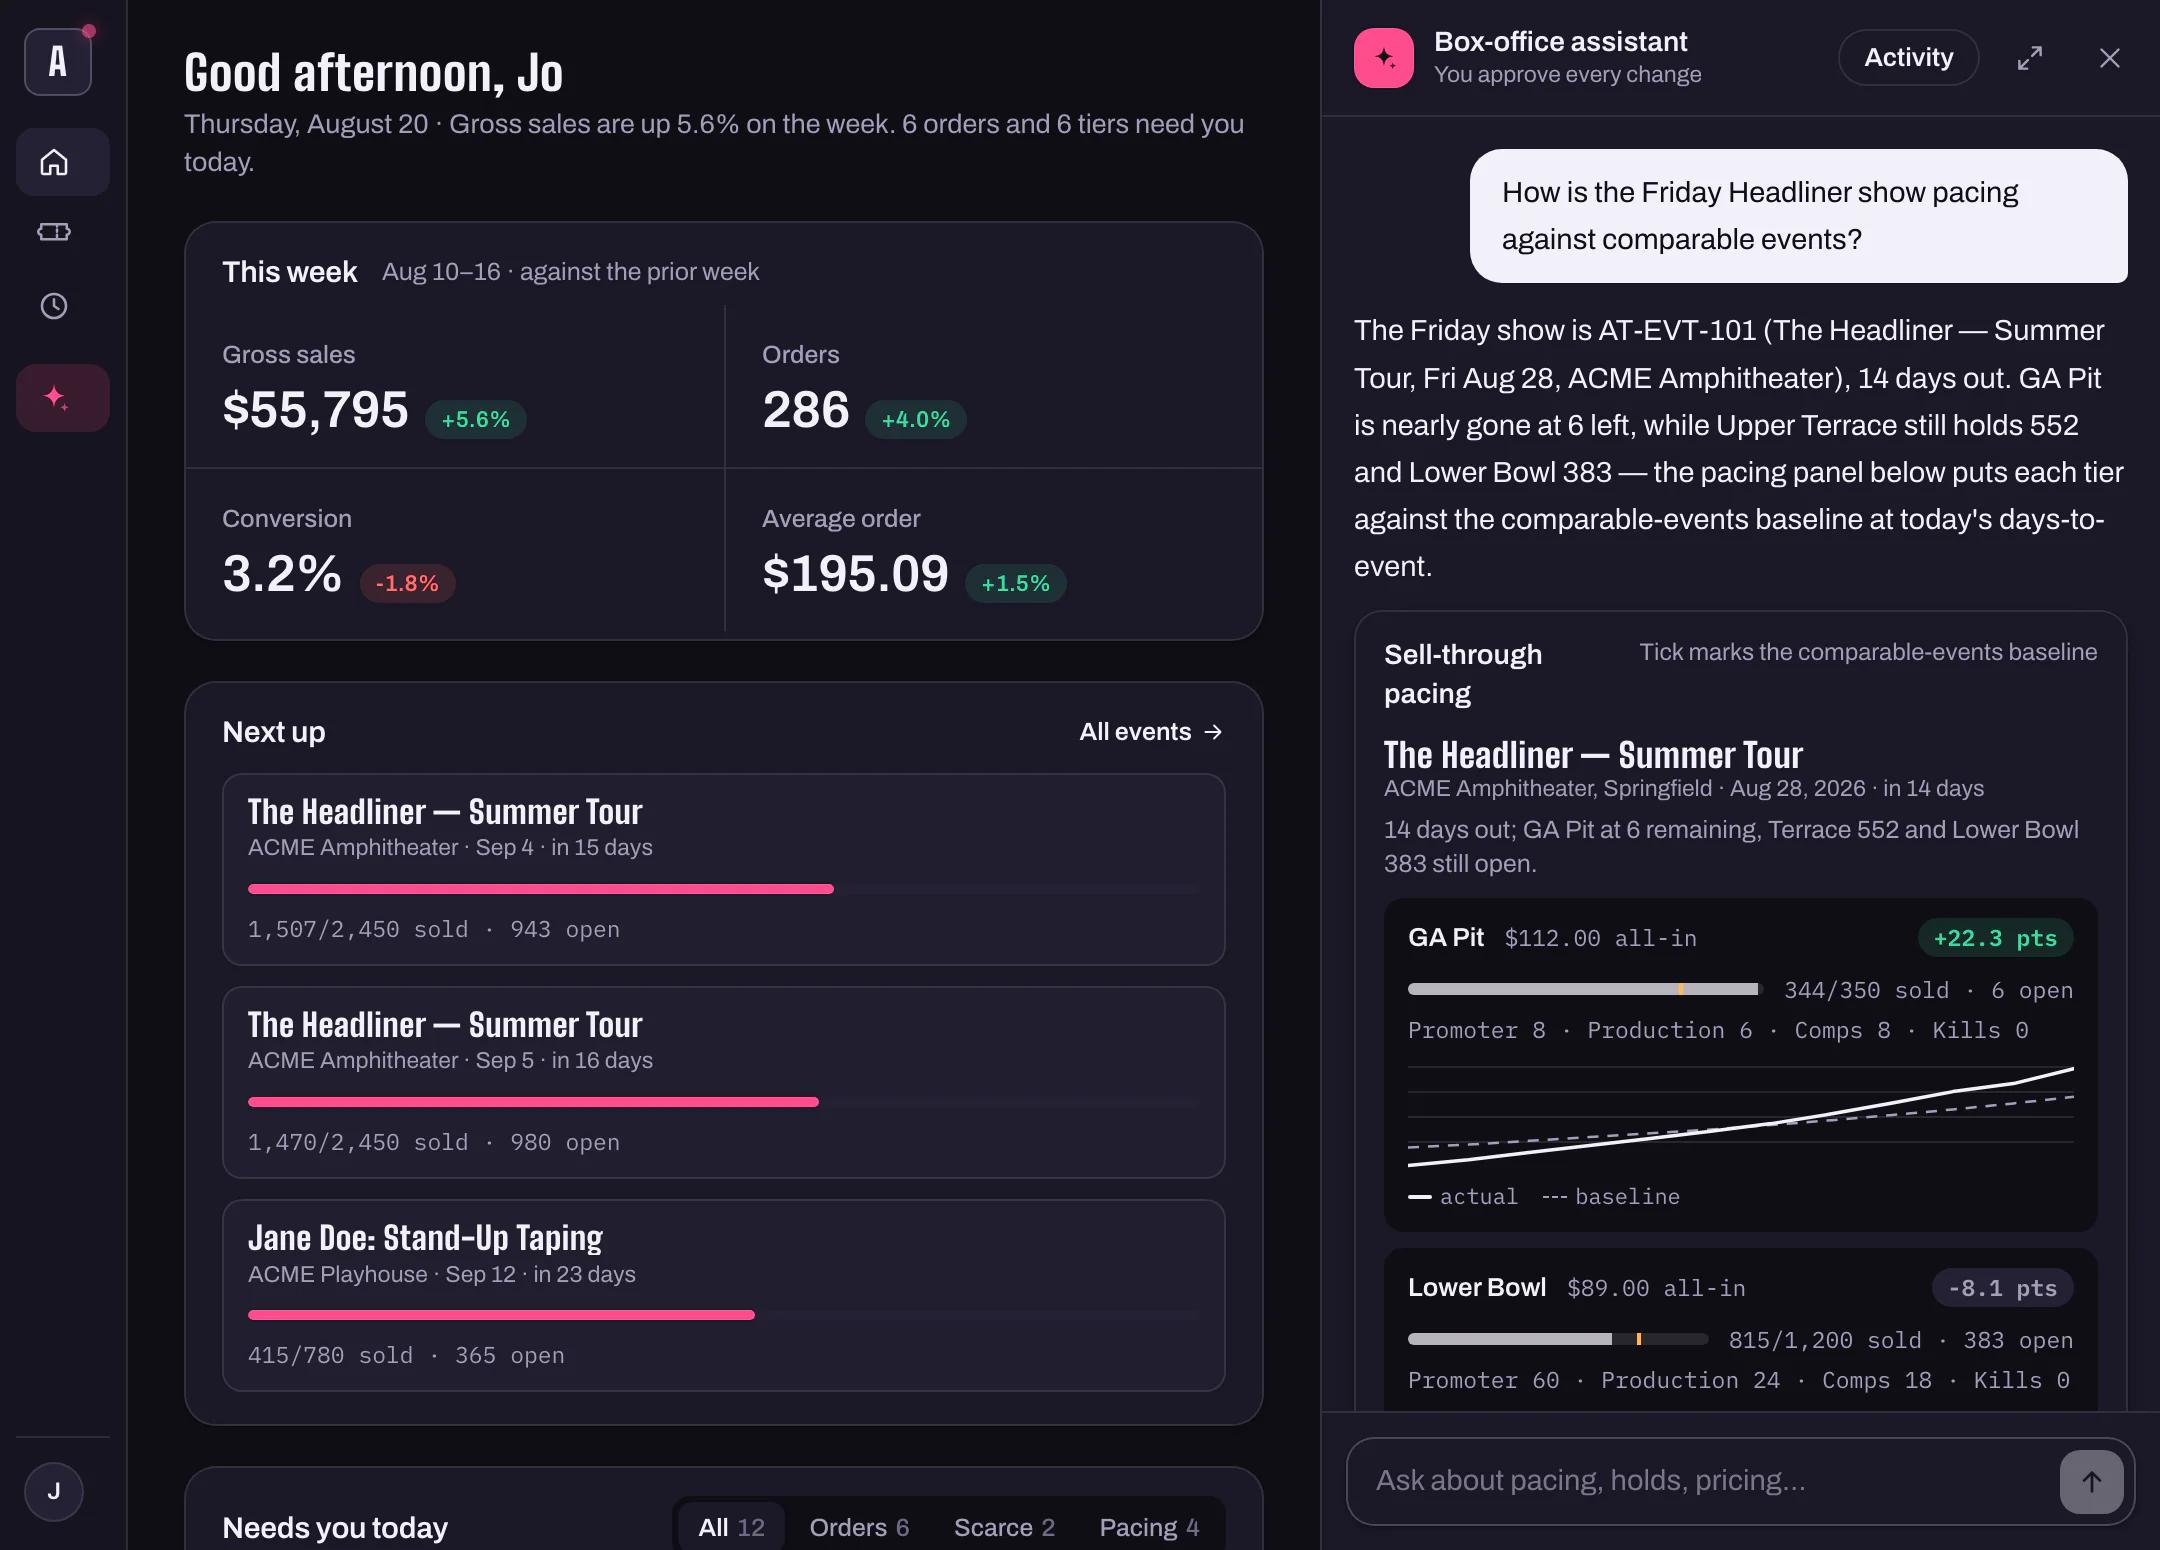This screenshot has height=1550, width=2160.
Task: Click the Jane Doe event sales progress bar
Action: [724, 1315]
